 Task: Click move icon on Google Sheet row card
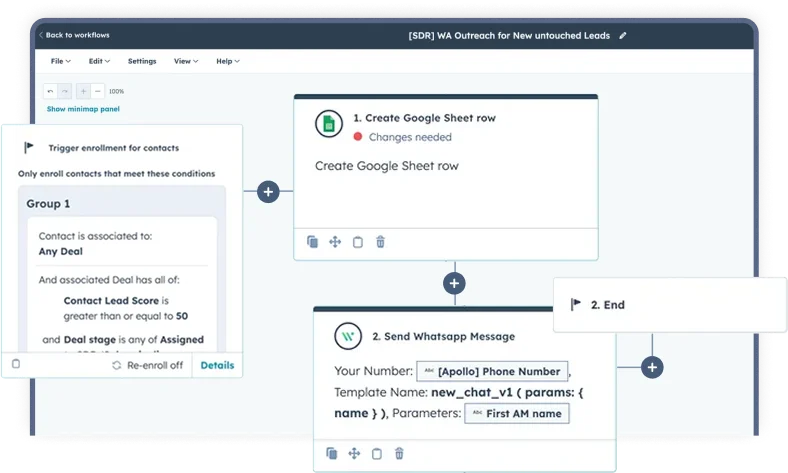pyautogui.click(x=335, y=242)
